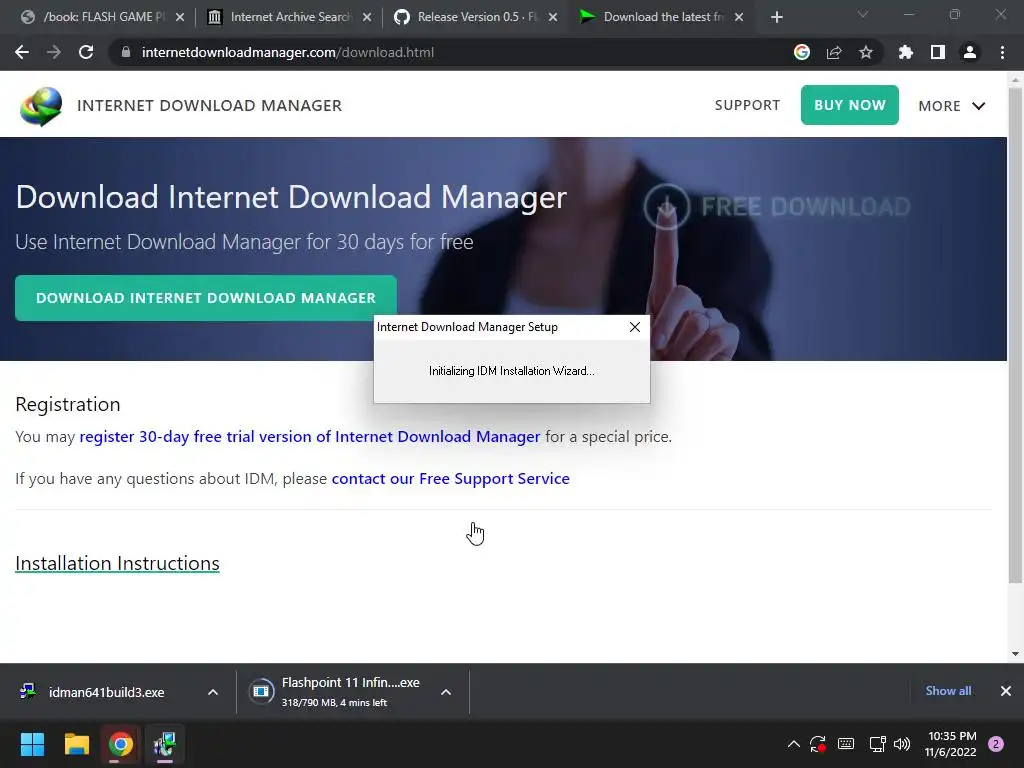1024x768 pixels.
Task: Open the idman641build3.exe download item
Action: (x=106, y=692)
